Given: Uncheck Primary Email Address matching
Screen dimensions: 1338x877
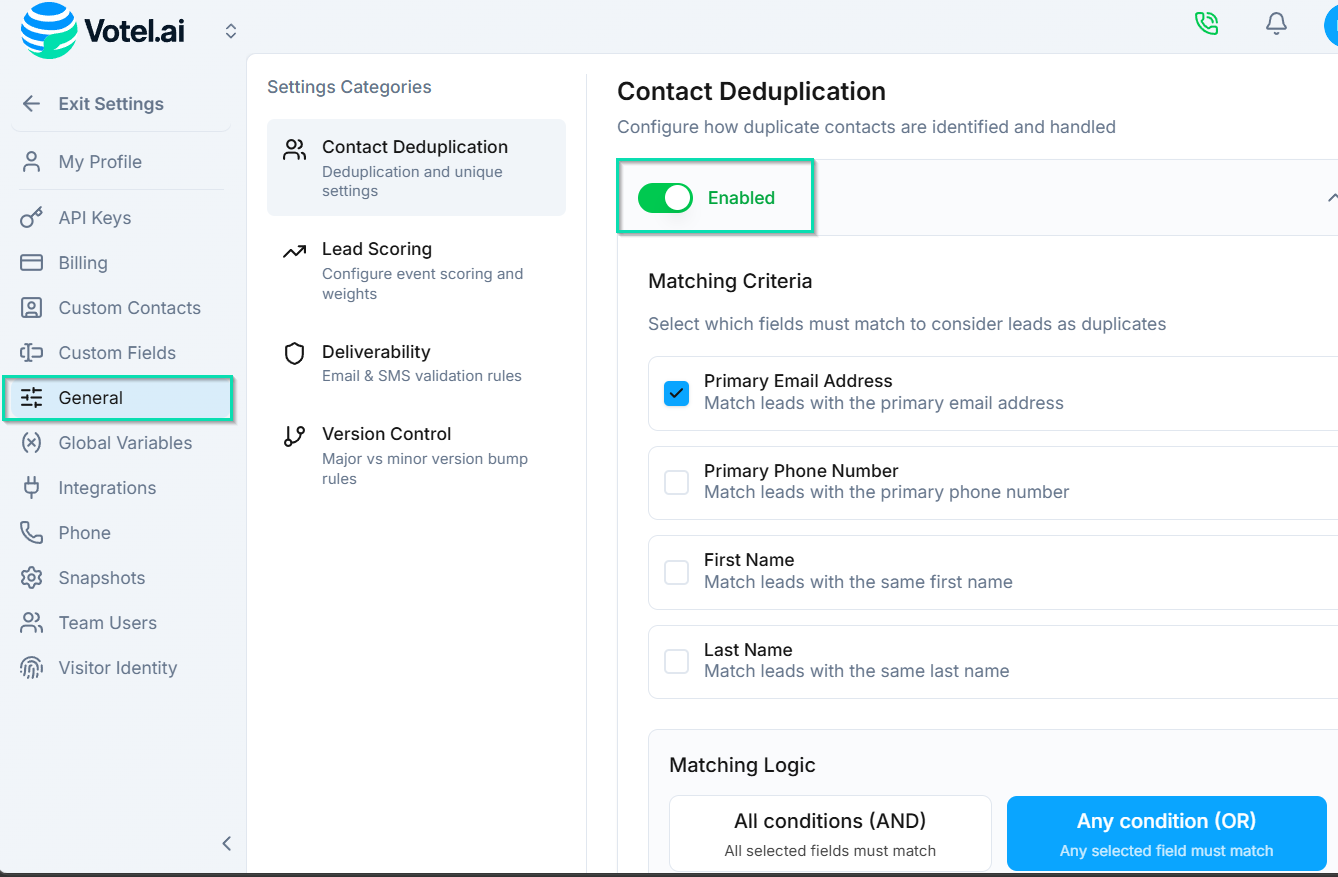Looking at the screenshot, I should pyautogui.click(x=676, y=393).
